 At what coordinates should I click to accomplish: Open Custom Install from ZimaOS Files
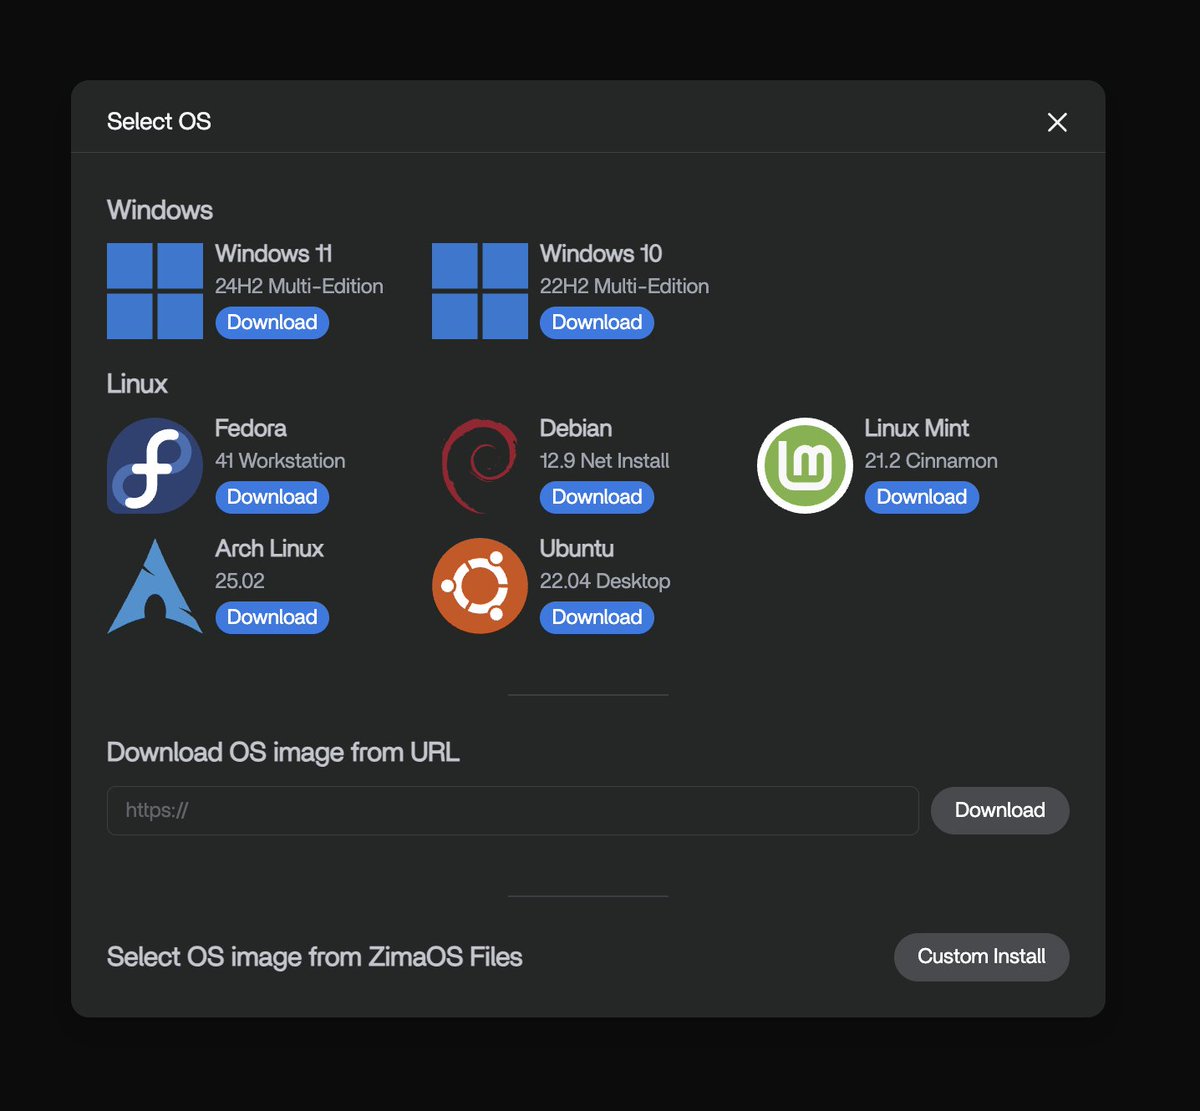point(981,957)
